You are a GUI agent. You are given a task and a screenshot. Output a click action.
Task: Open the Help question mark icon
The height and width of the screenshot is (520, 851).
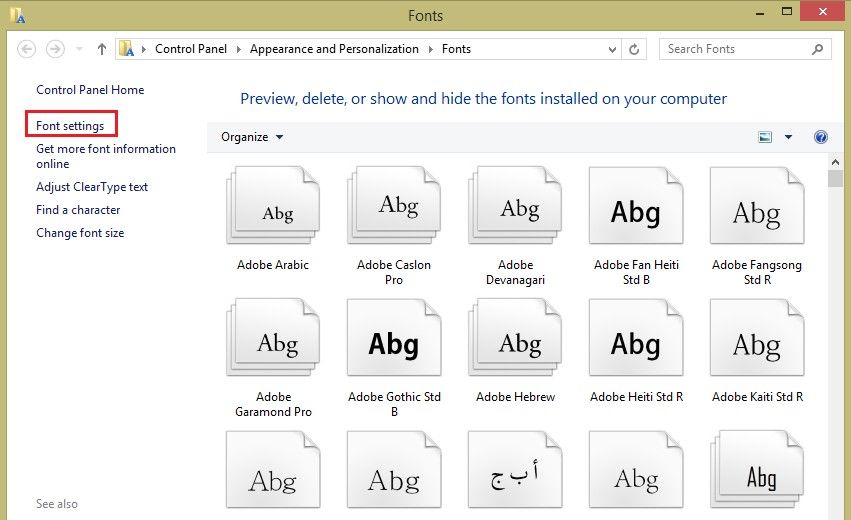coord(821,137)
